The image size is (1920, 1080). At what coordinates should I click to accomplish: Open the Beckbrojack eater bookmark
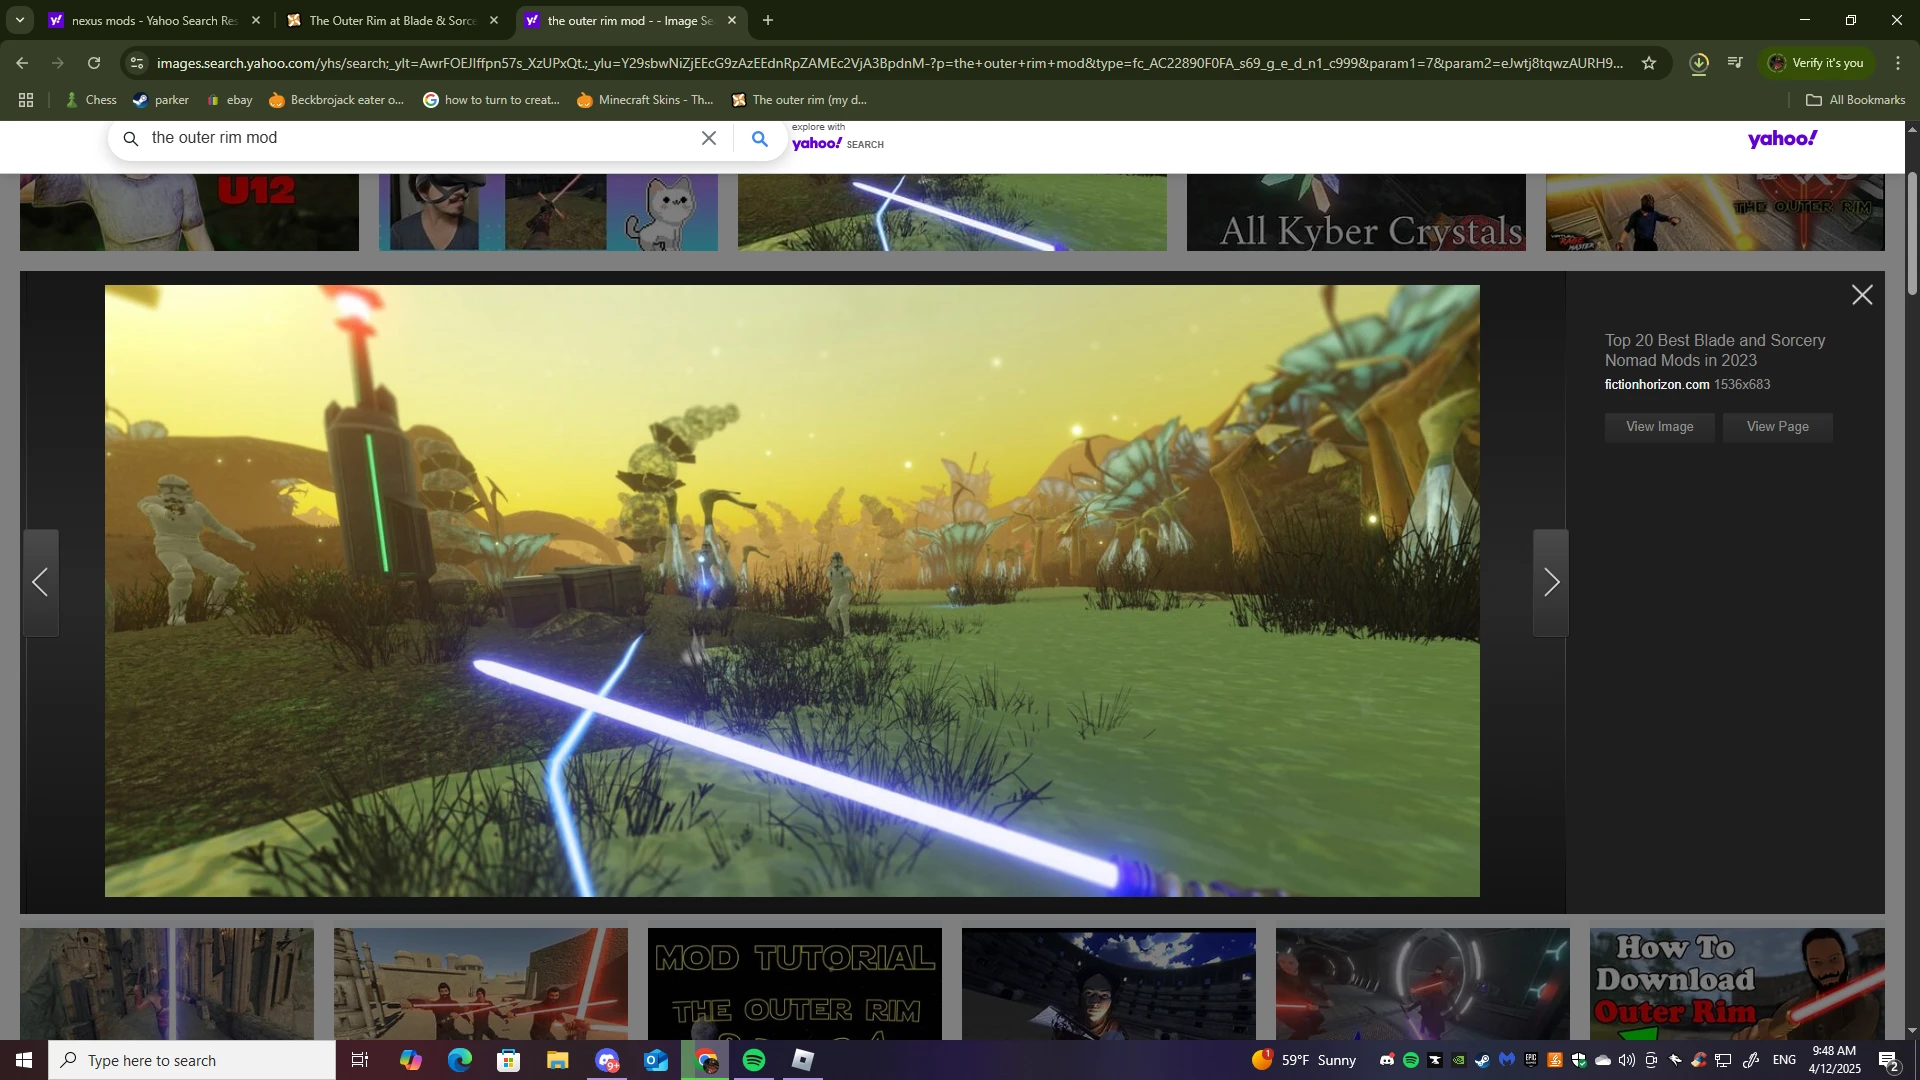337,100
